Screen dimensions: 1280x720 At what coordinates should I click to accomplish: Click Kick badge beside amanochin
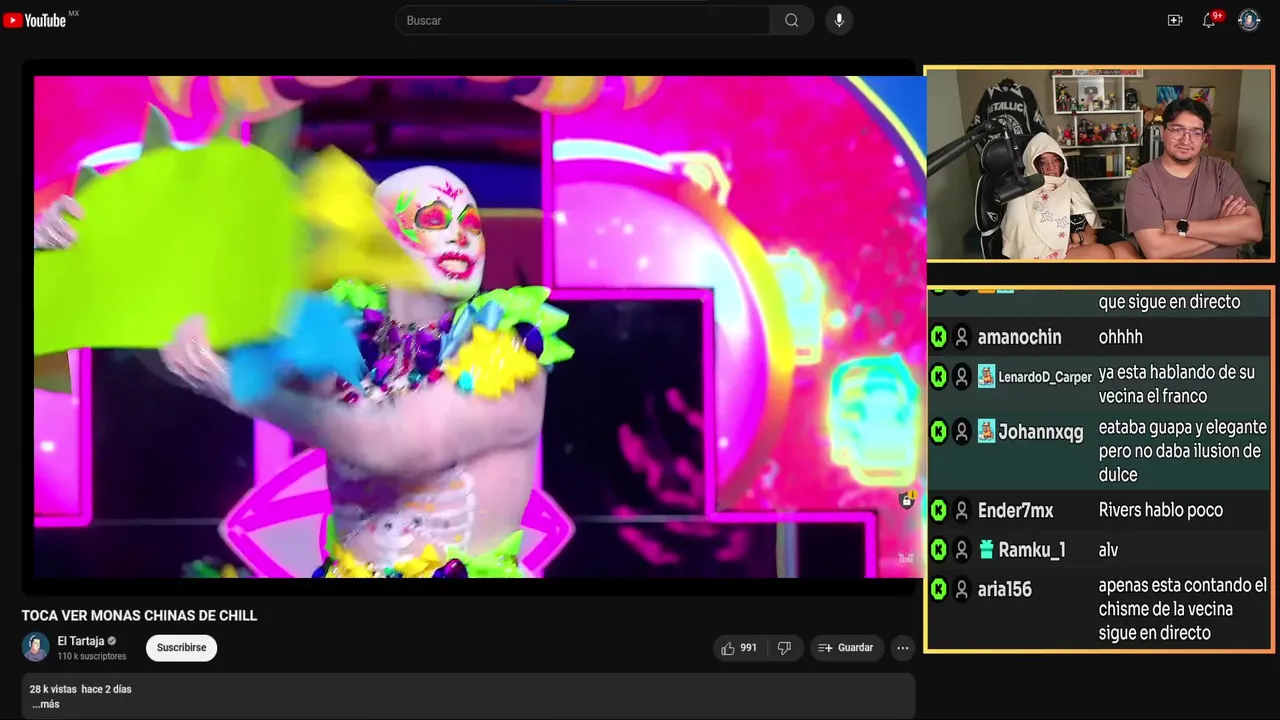tap(938, 337)
